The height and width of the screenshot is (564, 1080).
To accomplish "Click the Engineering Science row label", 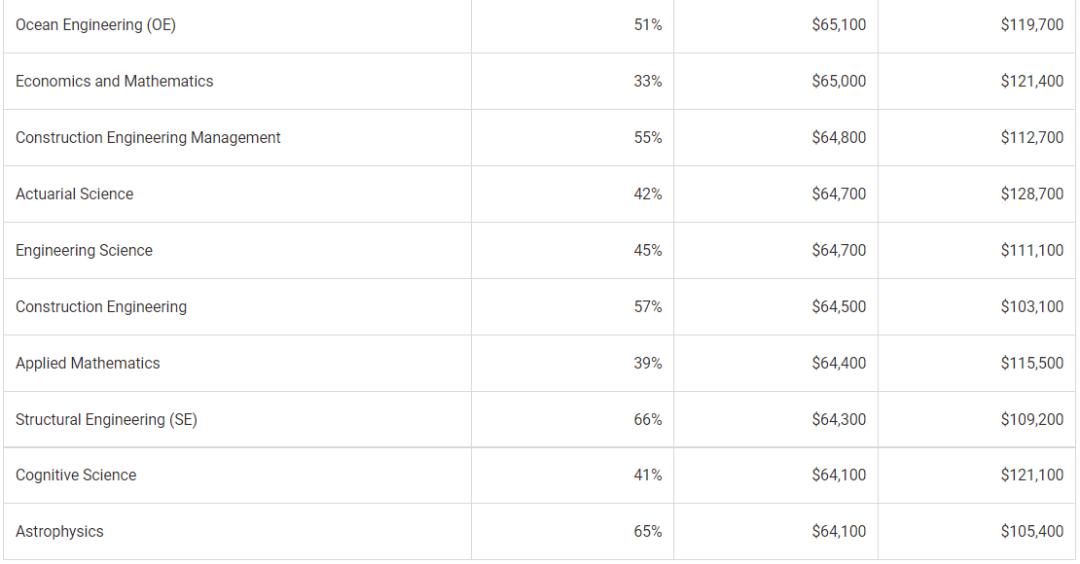I will (x=84, y=251).
